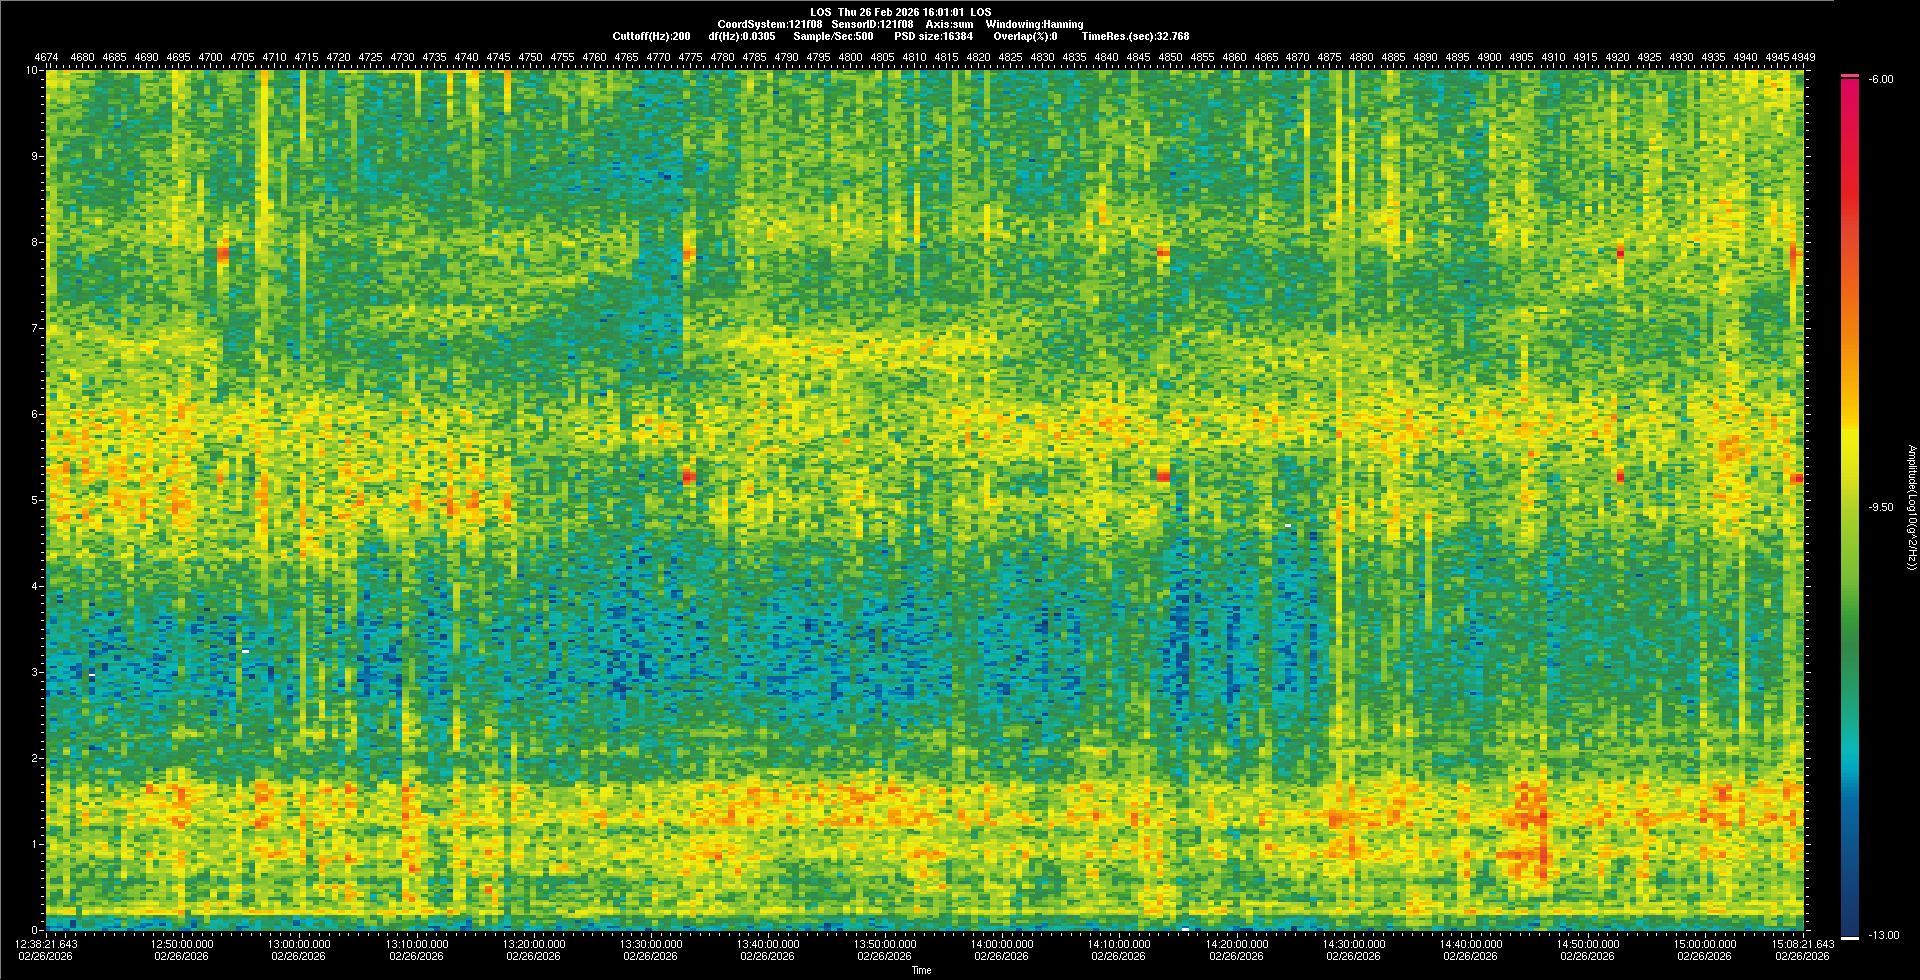
Task: Click the 'Windowing:Hanning' header text
Action: point(1034,24)
